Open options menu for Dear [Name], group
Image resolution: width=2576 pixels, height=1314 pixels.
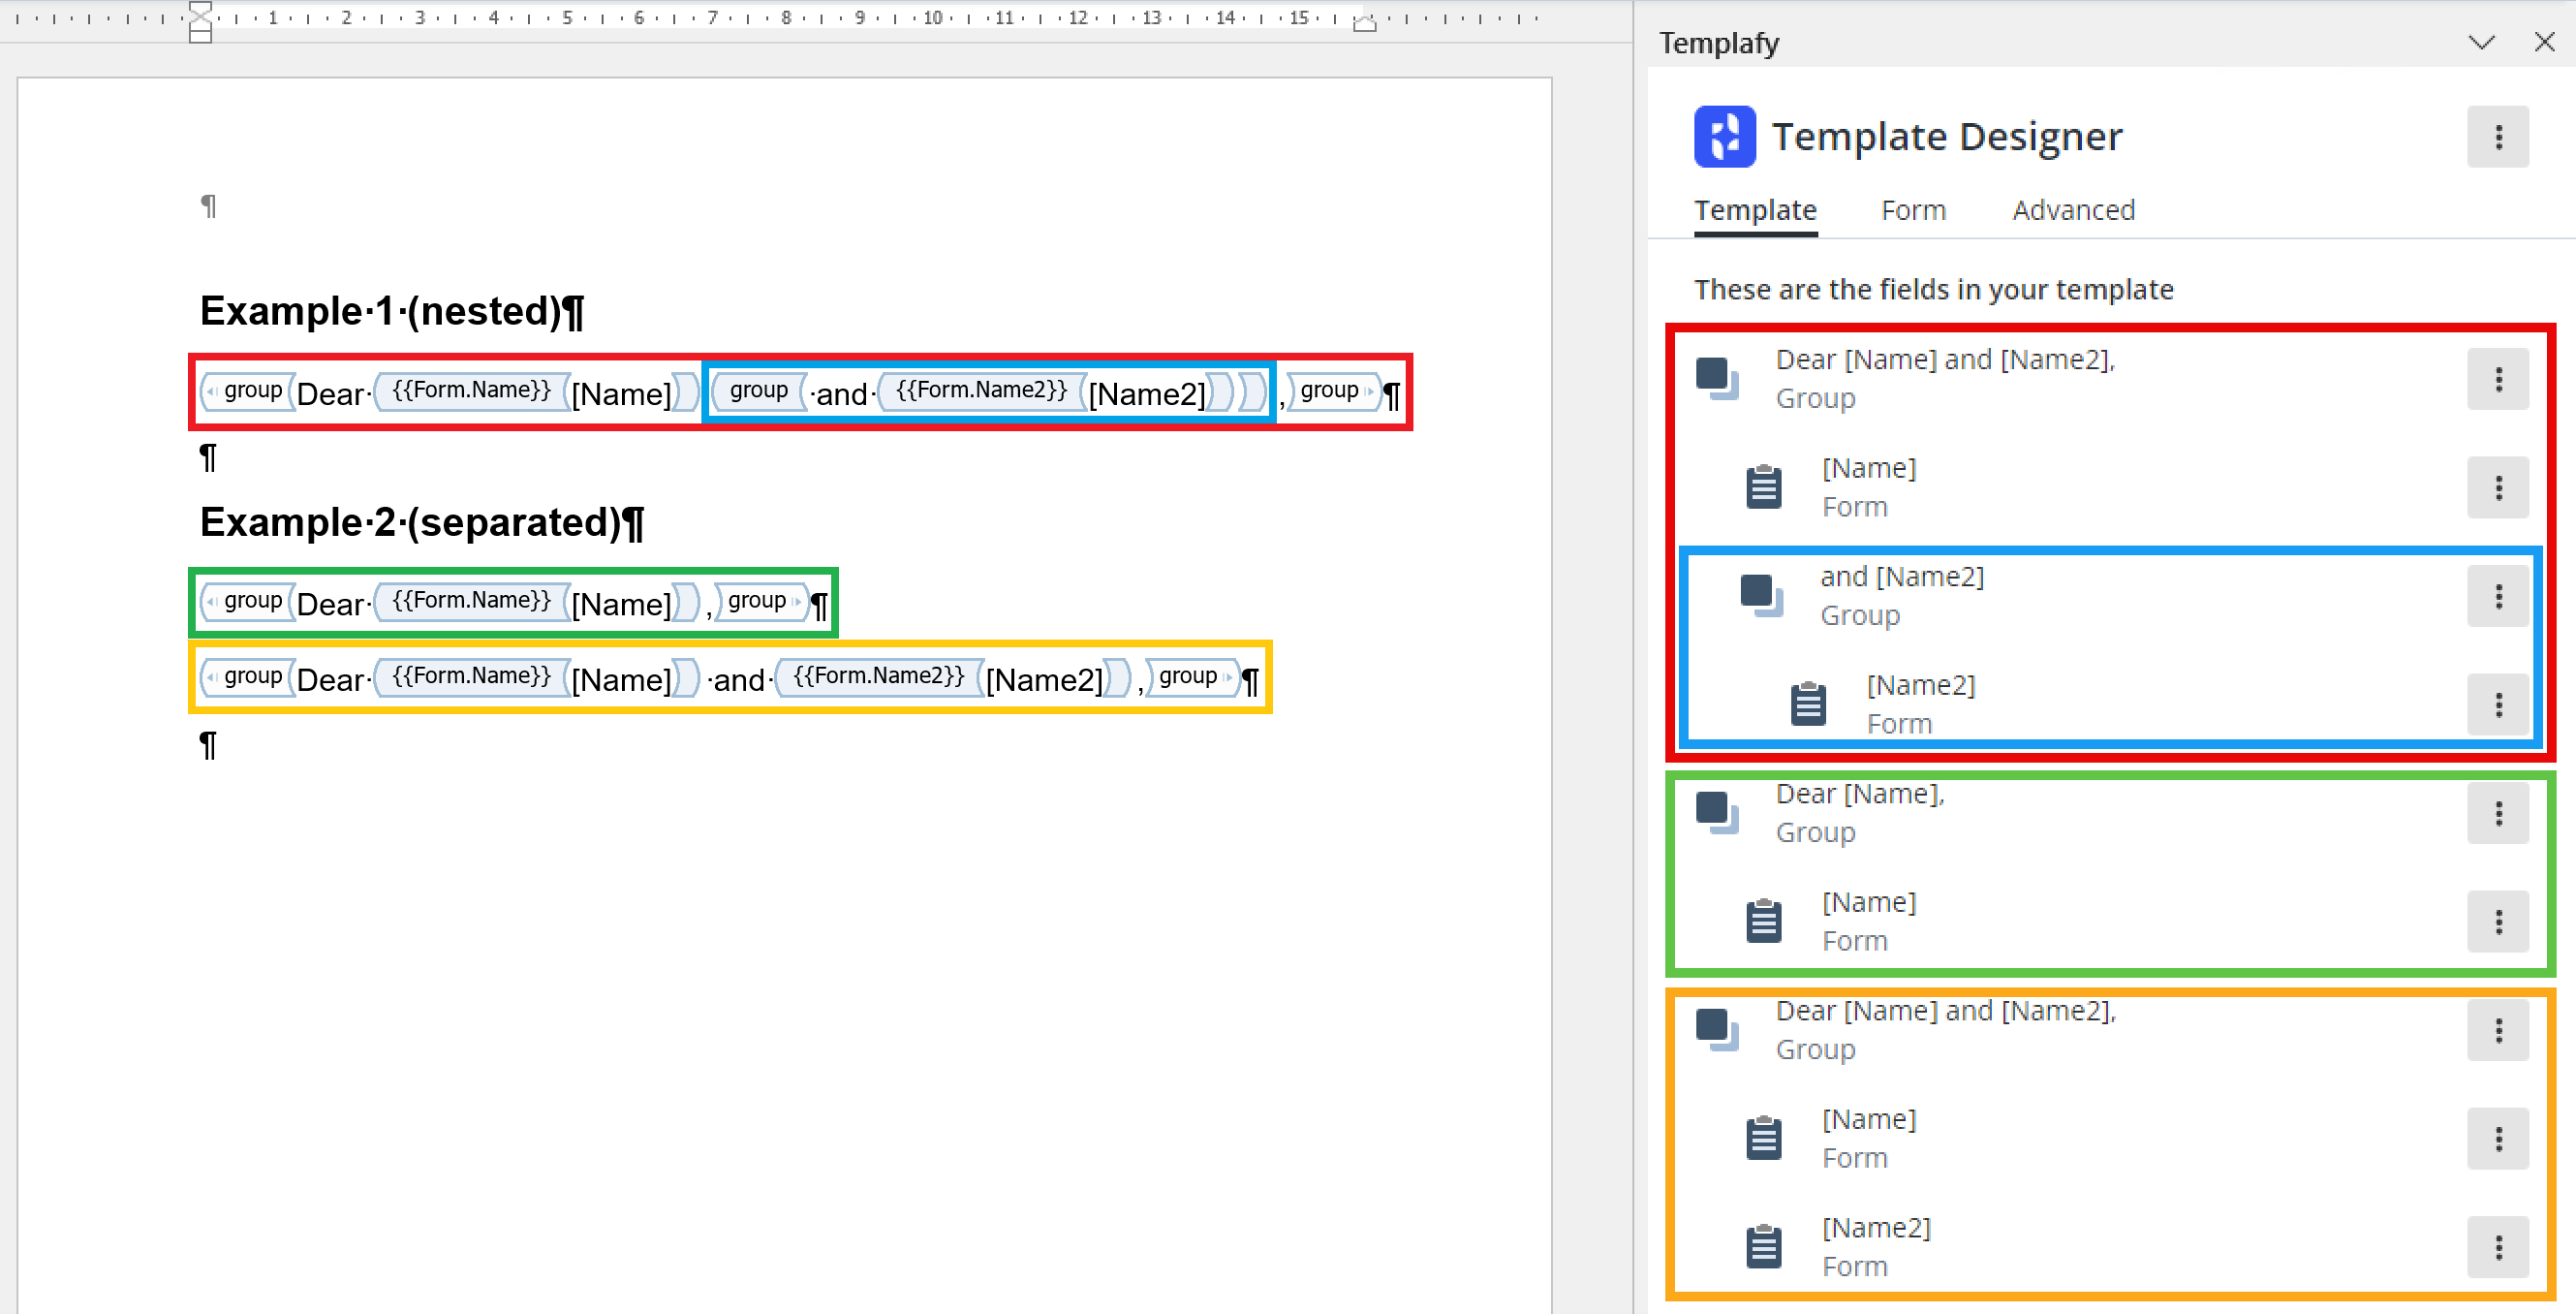(2497, 813)
